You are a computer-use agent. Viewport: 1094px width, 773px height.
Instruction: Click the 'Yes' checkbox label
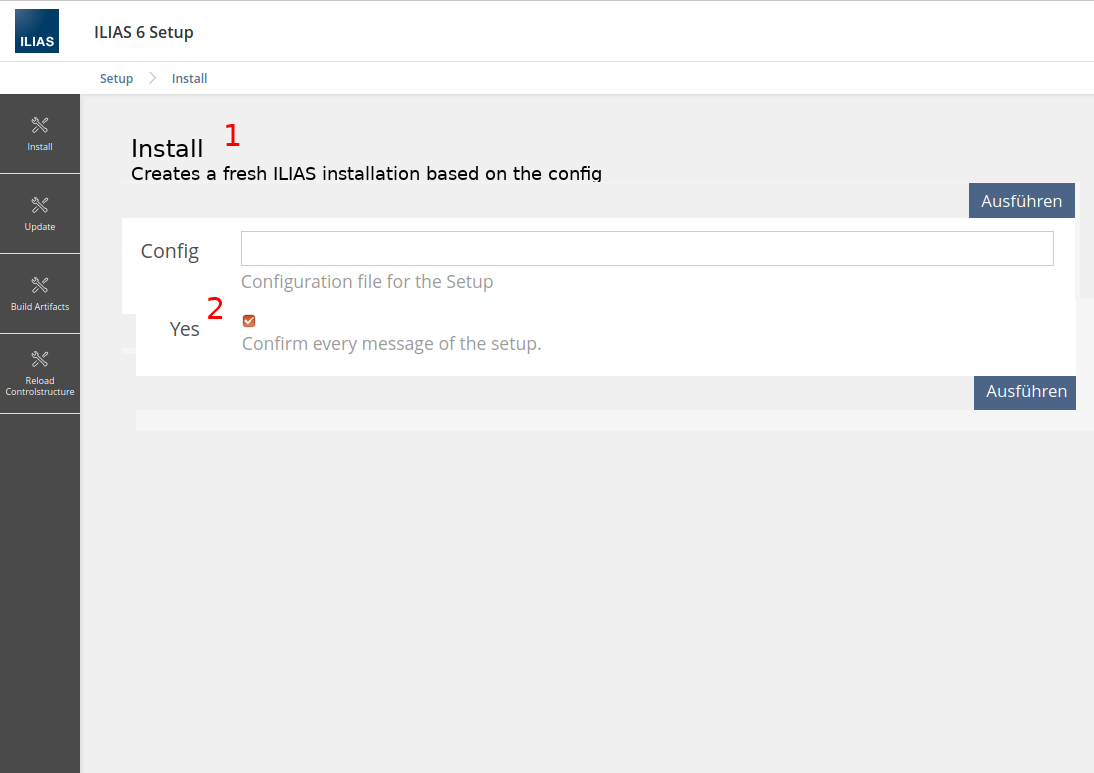coord(185,329)
